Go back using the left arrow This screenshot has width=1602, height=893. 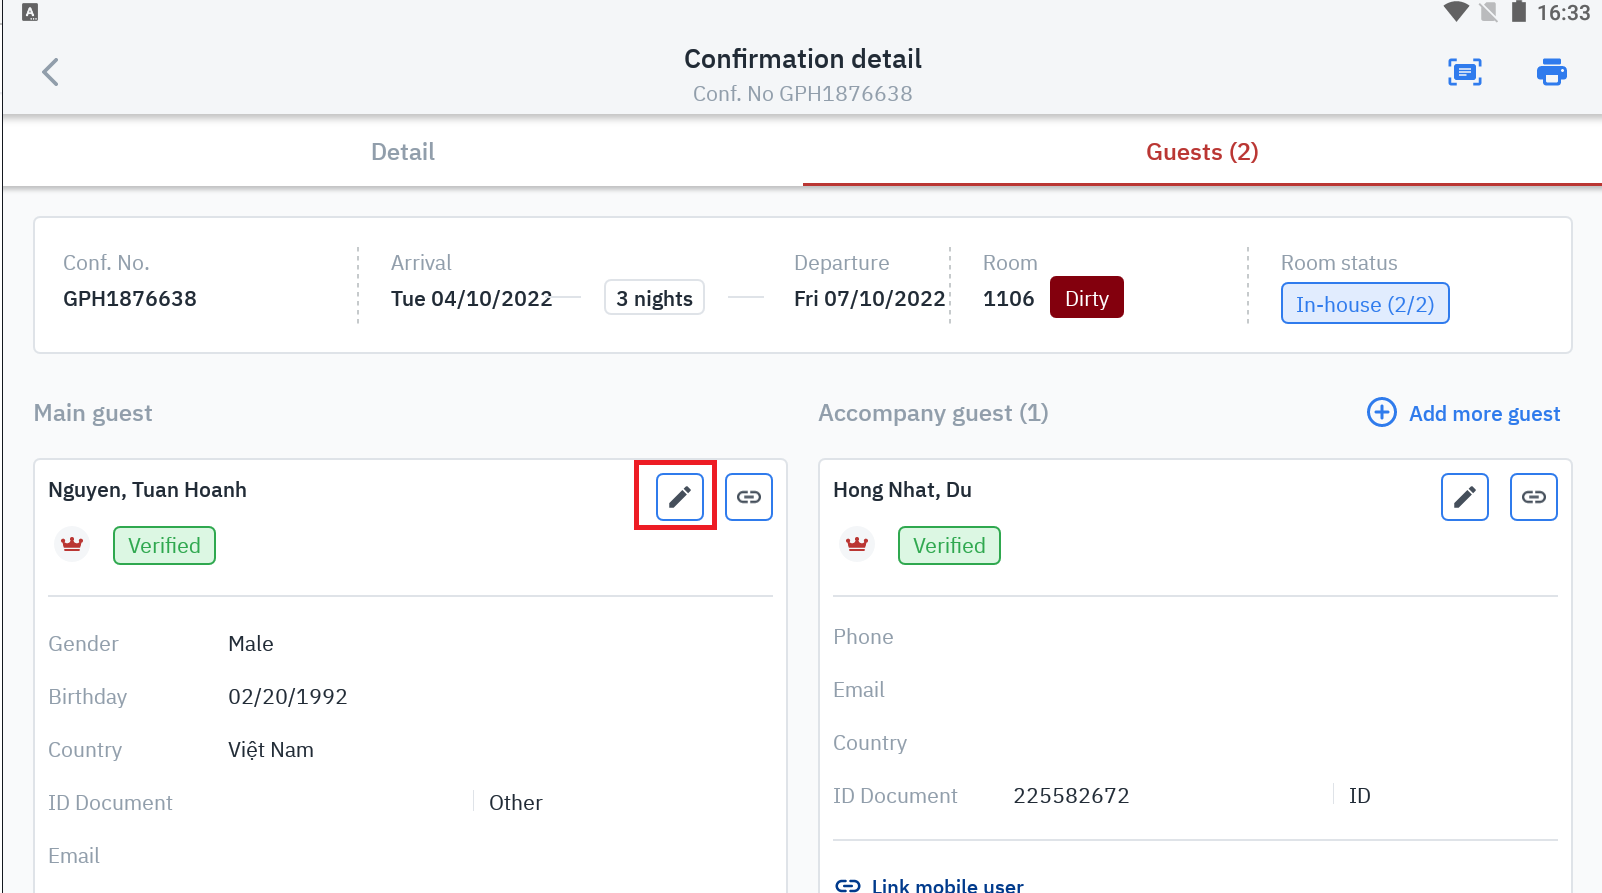point(50,72)
